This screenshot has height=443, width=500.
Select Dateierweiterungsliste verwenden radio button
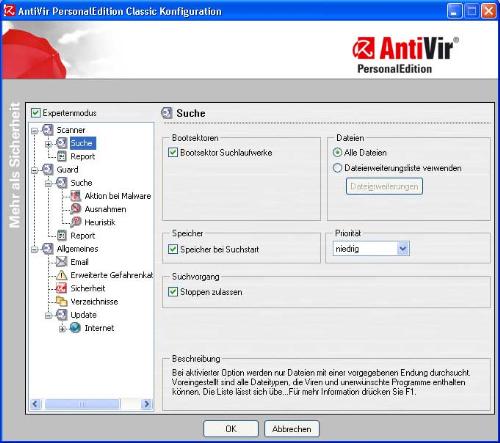coord(337,168)
